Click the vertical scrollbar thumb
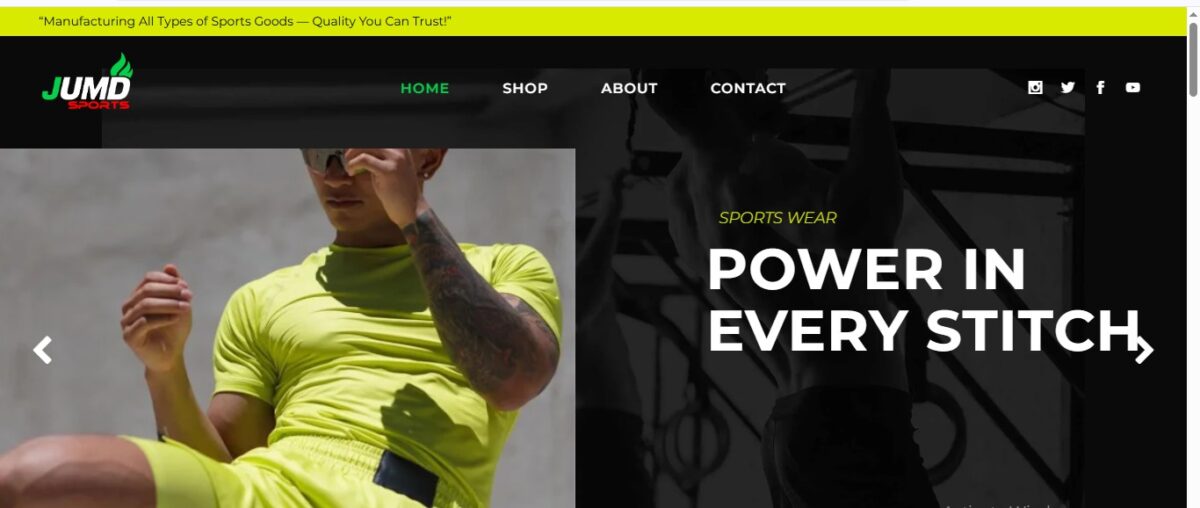Viewport: 1200px width, 508px height. click(1192, 58)
